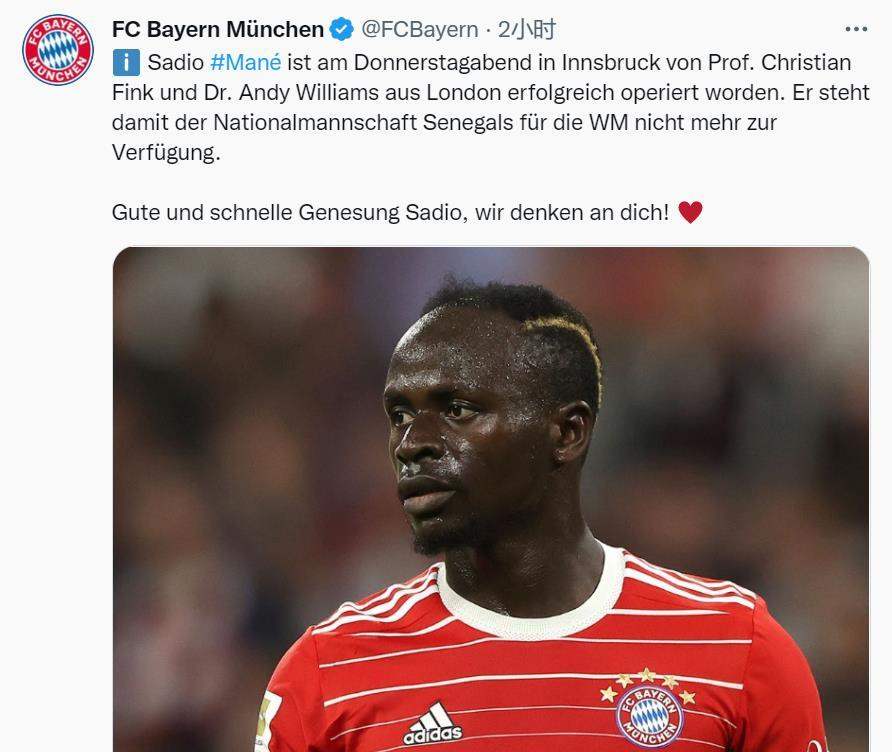Click the blue verified badge icon
Viewport: 892px width, 752px height.
click(342, 29)
